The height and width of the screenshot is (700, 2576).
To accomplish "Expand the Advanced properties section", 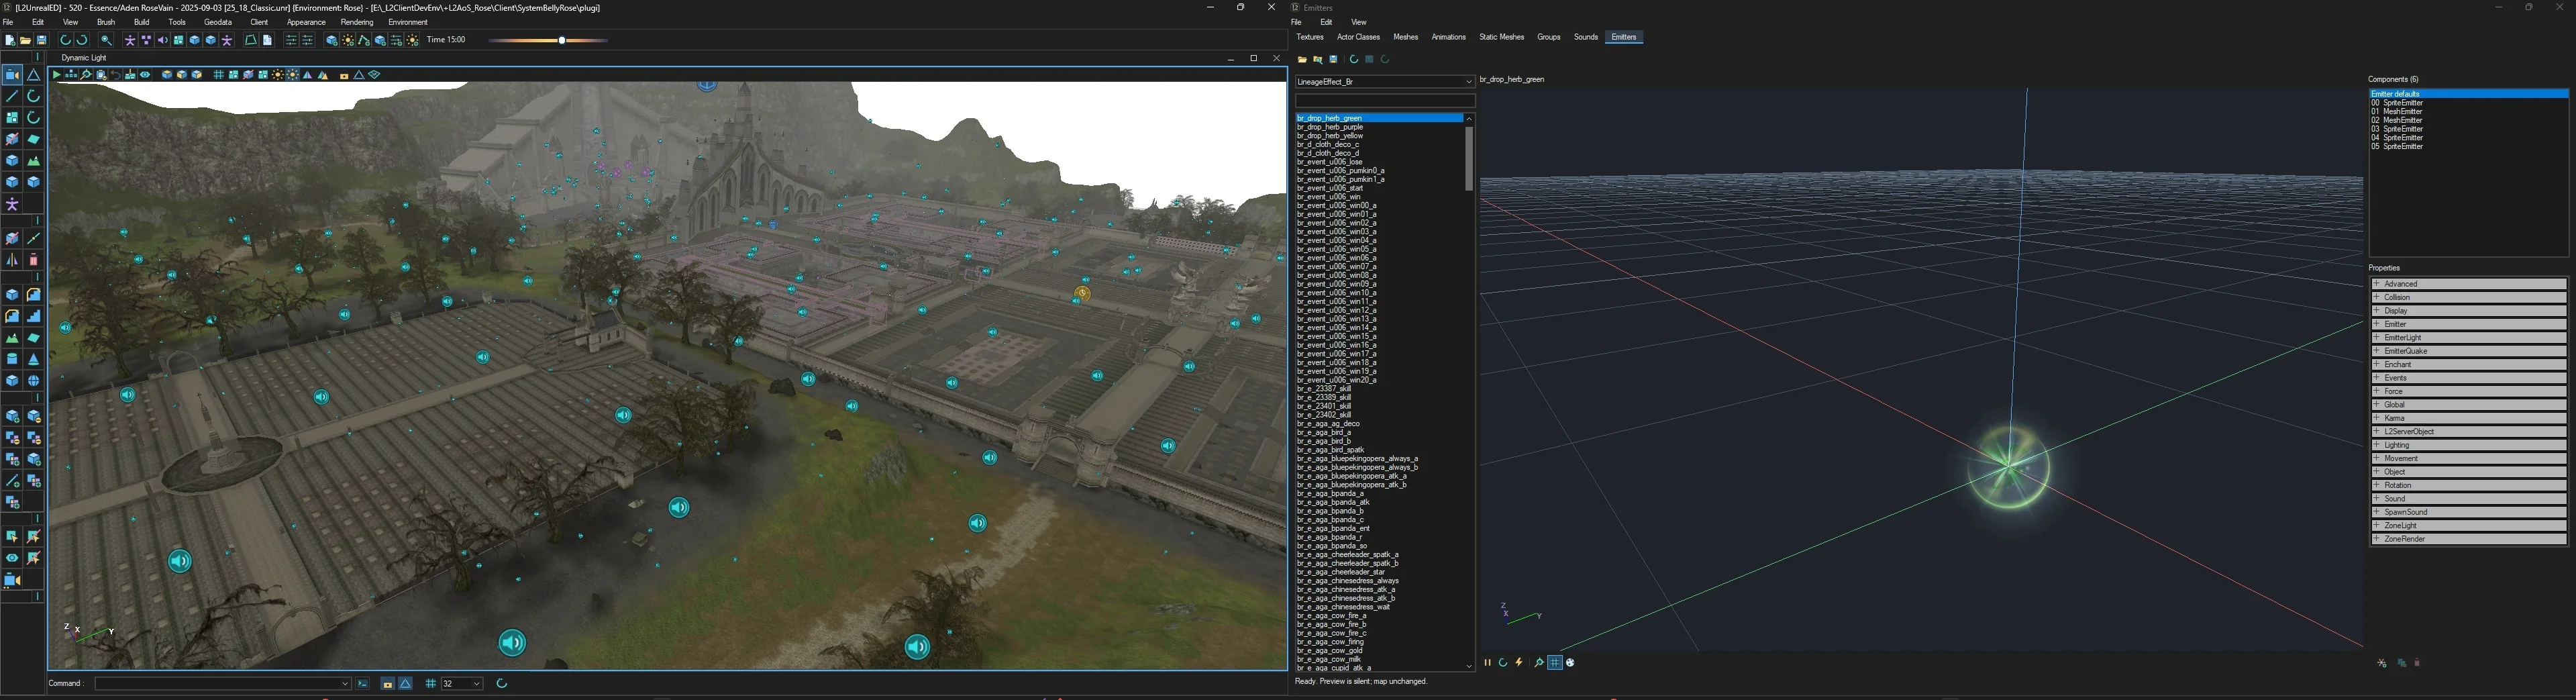I will tap(2468, 284).
